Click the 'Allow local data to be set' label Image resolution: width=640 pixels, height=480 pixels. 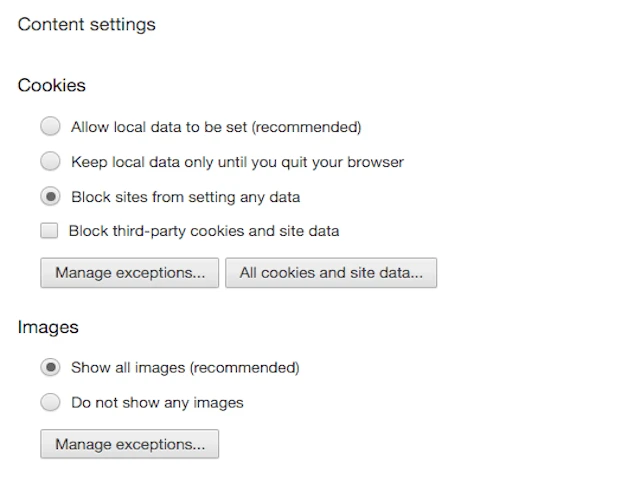click(x=160, y=127)
